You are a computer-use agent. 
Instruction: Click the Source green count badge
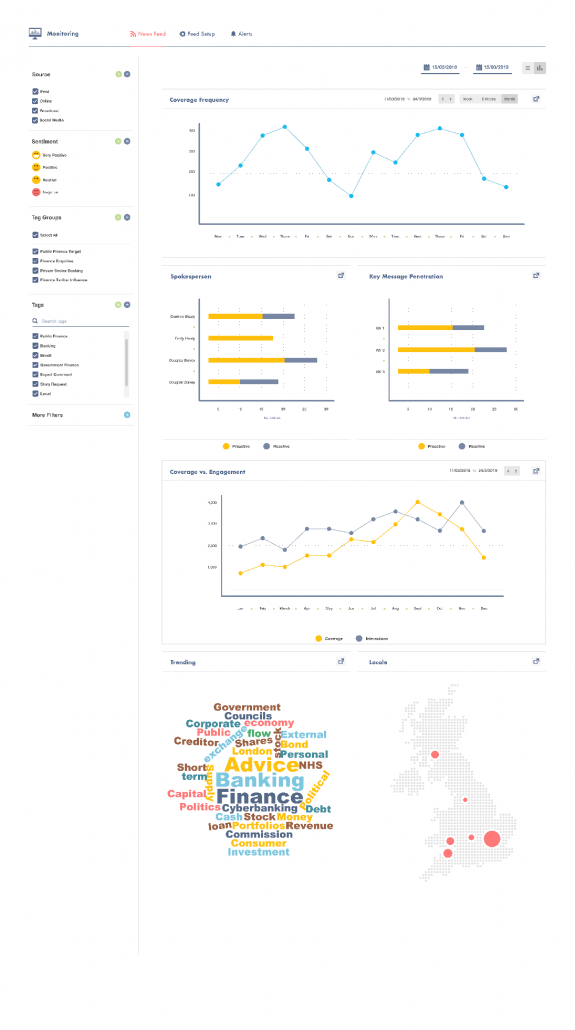tap(119, 74)
